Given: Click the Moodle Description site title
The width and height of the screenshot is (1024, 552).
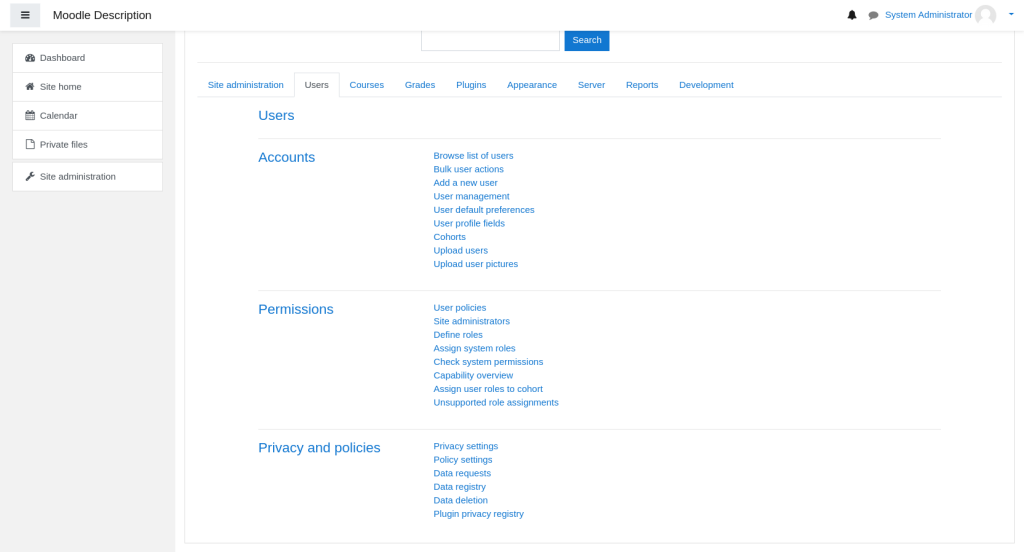Looking at the screenshot, I should 102,15.
